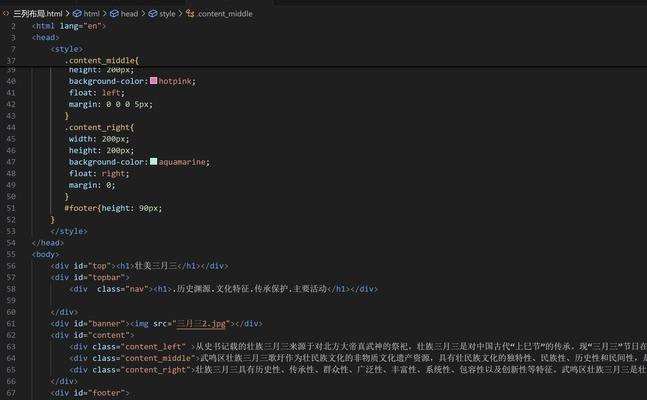Click the 三列布局.html breadcrumb file item
Screen dimensions: 647x400
click(38, 14)
